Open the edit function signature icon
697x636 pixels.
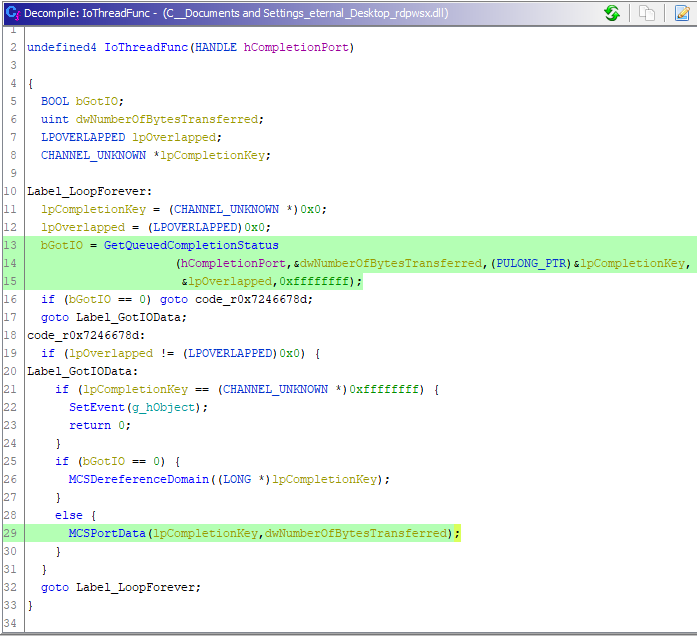pyautogui.click(x=682, y=13)
